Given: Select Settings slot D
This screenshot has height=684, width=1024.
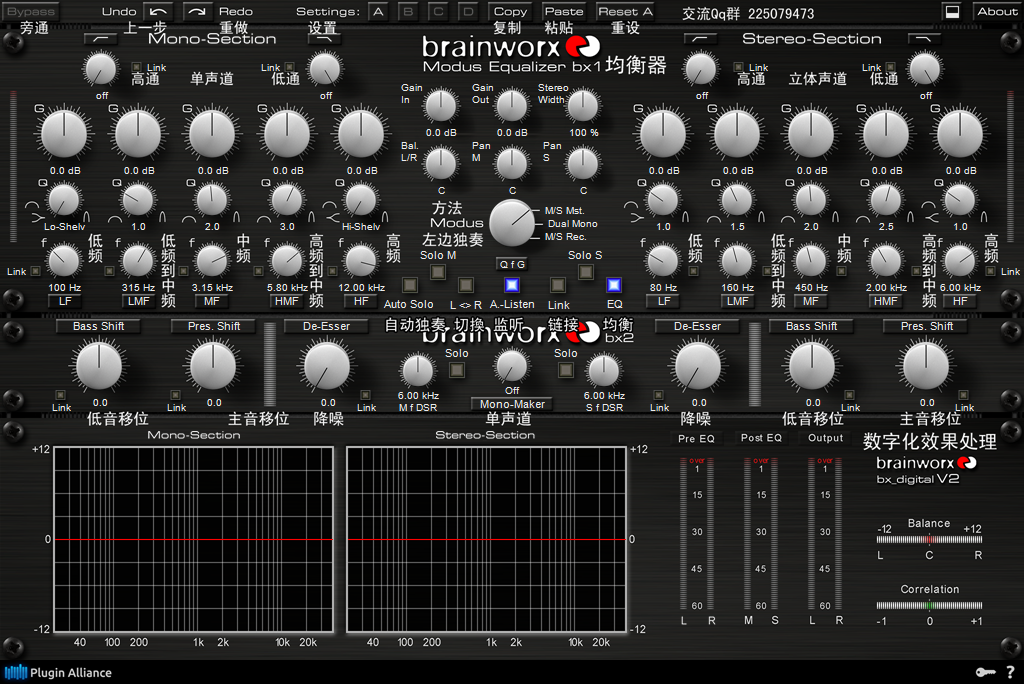Looking at the screenshot, I should tap(468, 11).
